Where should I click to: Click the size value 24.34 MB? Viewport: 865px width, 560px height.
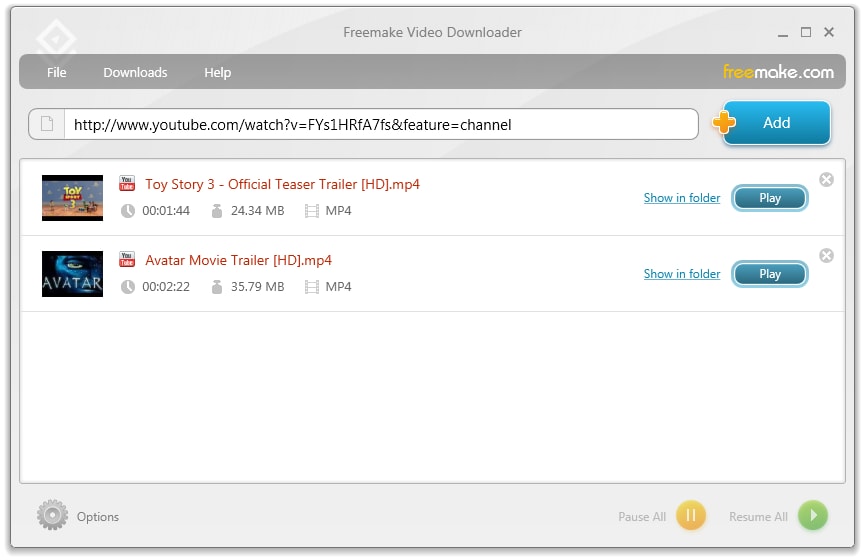[x=258, y=211]
